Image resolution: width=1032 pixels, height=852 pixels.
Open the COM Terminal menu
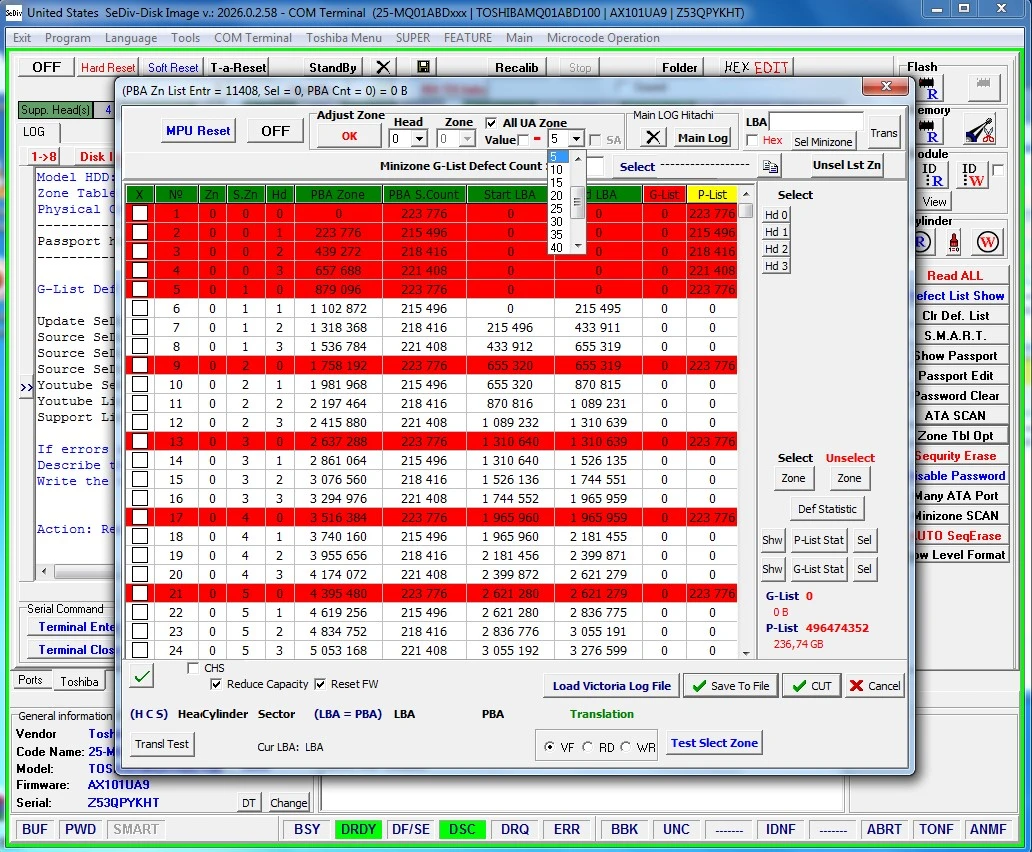tap(253, 38)
